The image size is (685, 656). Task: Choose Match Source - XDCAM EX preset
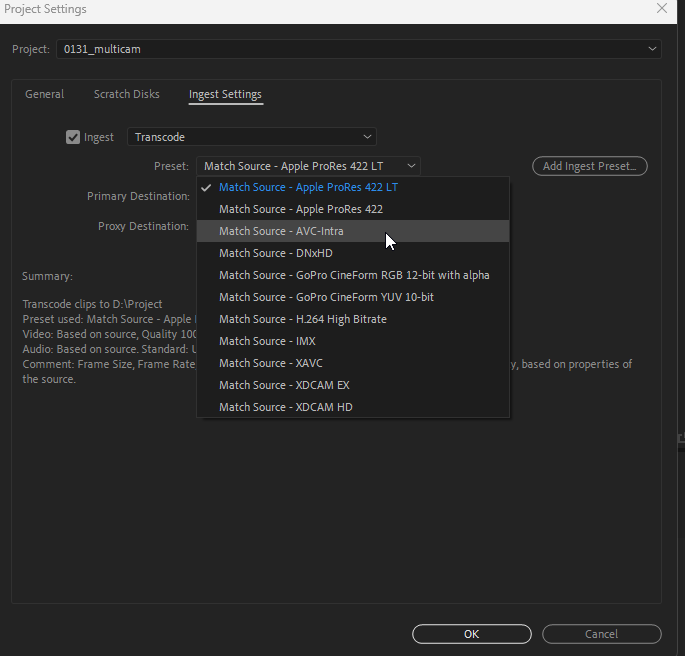tap(353, 385)
